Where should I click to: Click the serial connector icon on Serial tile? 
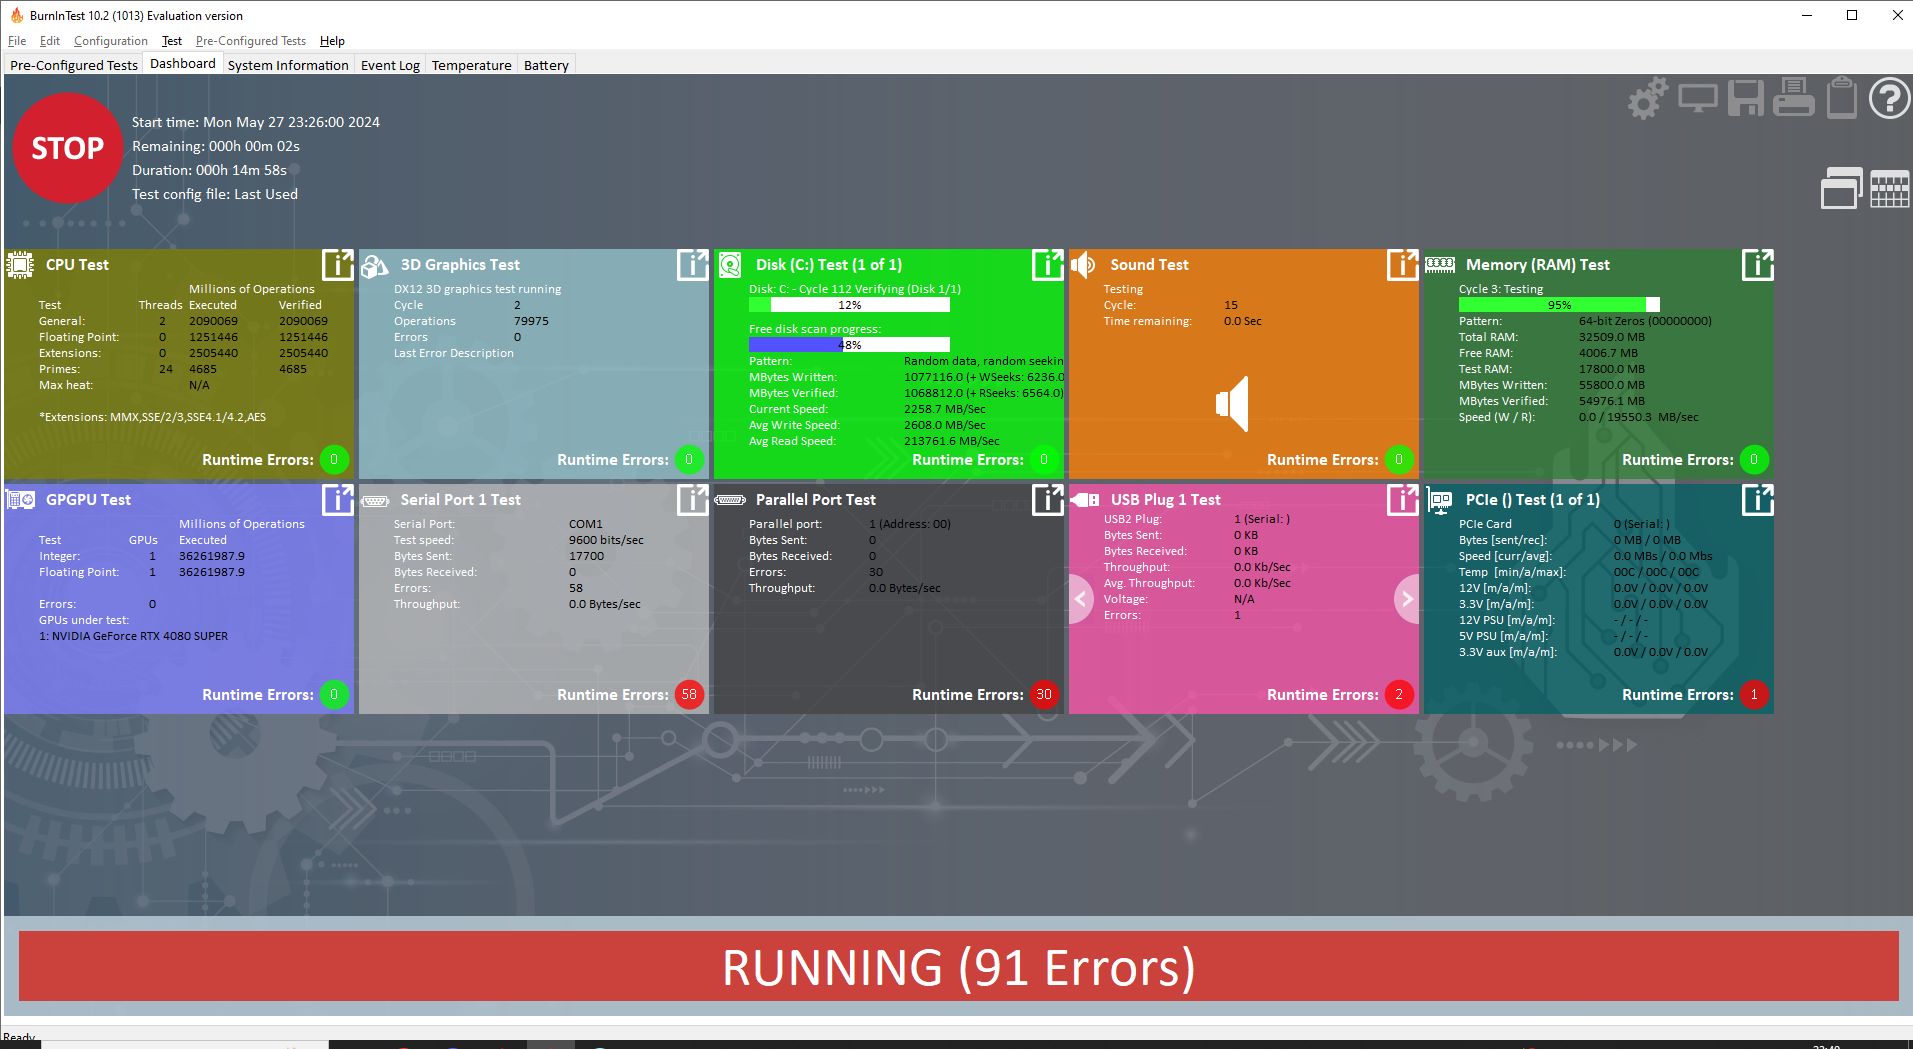(375, 501)
